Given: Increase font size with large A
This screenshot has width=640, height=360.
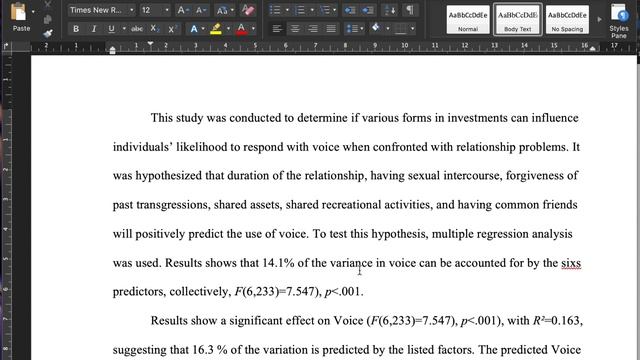Looking at the screenshot, I should pyautogui.click(x=182, y=10).
